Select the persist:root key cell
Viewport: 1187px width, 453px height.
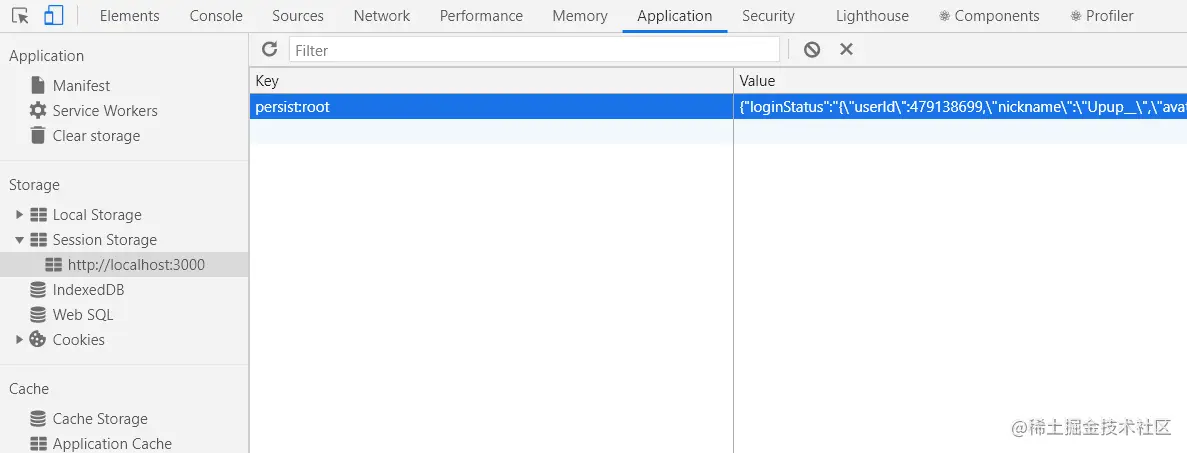pyautogui.click(x=491, y=107)
